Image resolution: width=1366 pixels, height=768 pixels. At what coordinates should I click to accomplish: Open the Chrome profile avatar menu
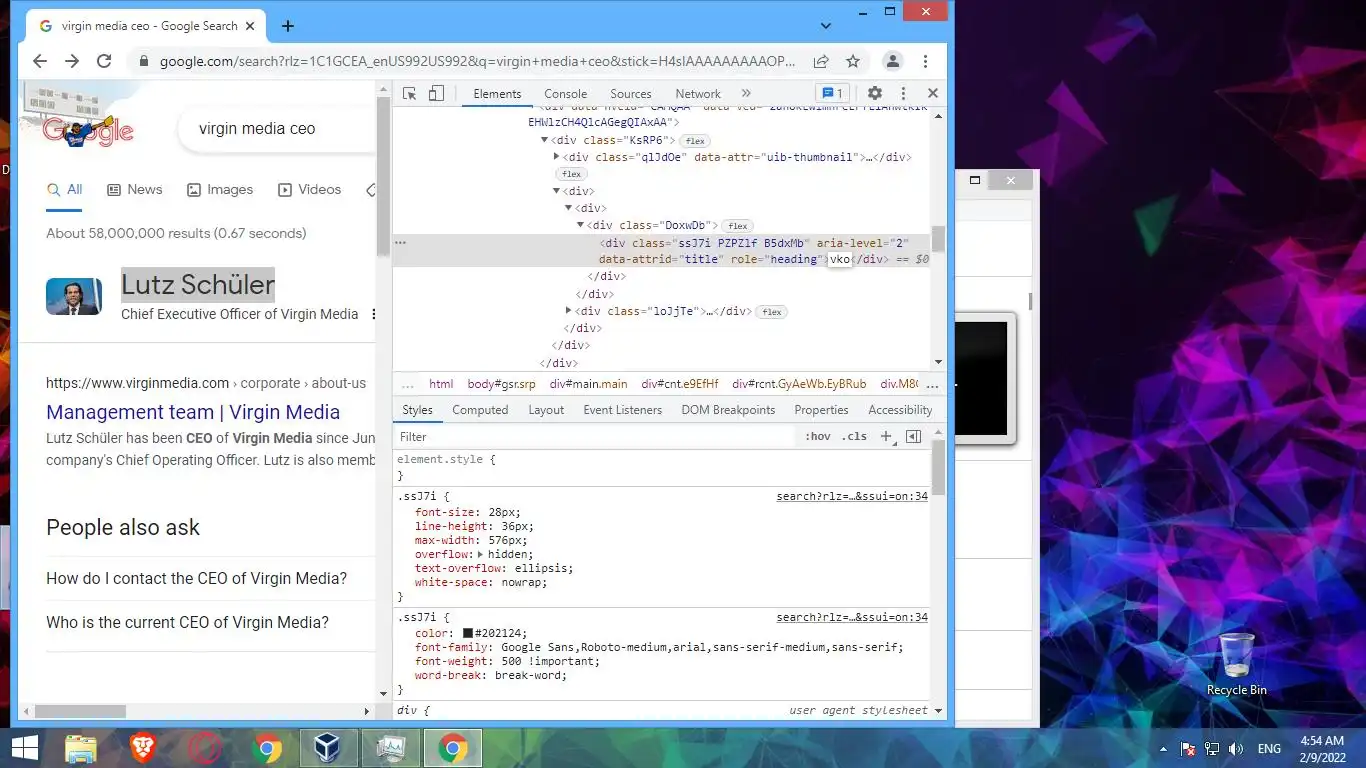[x=893, y=61]
